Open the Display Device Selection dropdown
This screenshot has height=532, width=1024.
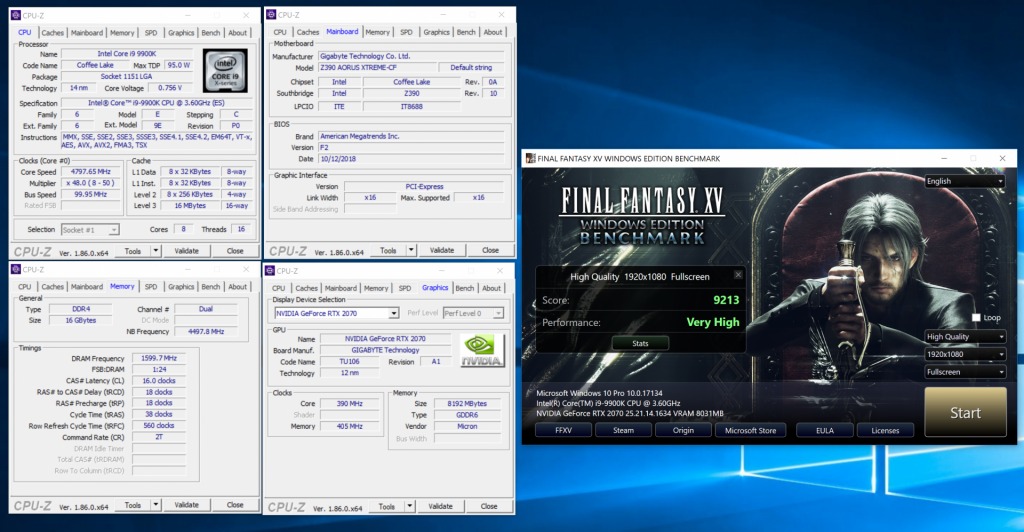pyautogui.click(x=336, y=313)
